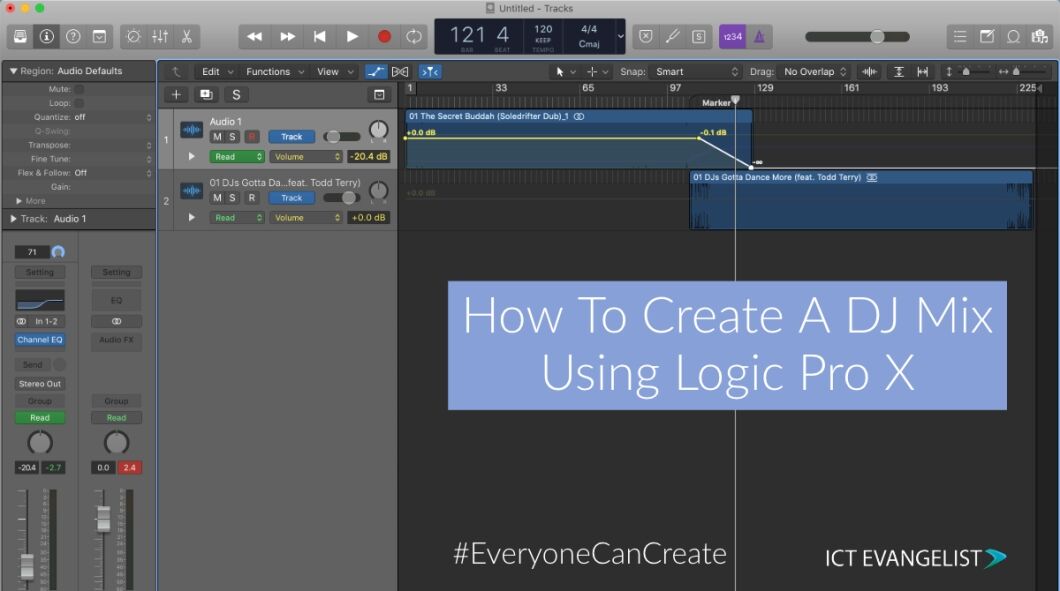Show track automation view
This screenshot has width=1060, height=591.
pyautogui.click(x=375, y=71)
